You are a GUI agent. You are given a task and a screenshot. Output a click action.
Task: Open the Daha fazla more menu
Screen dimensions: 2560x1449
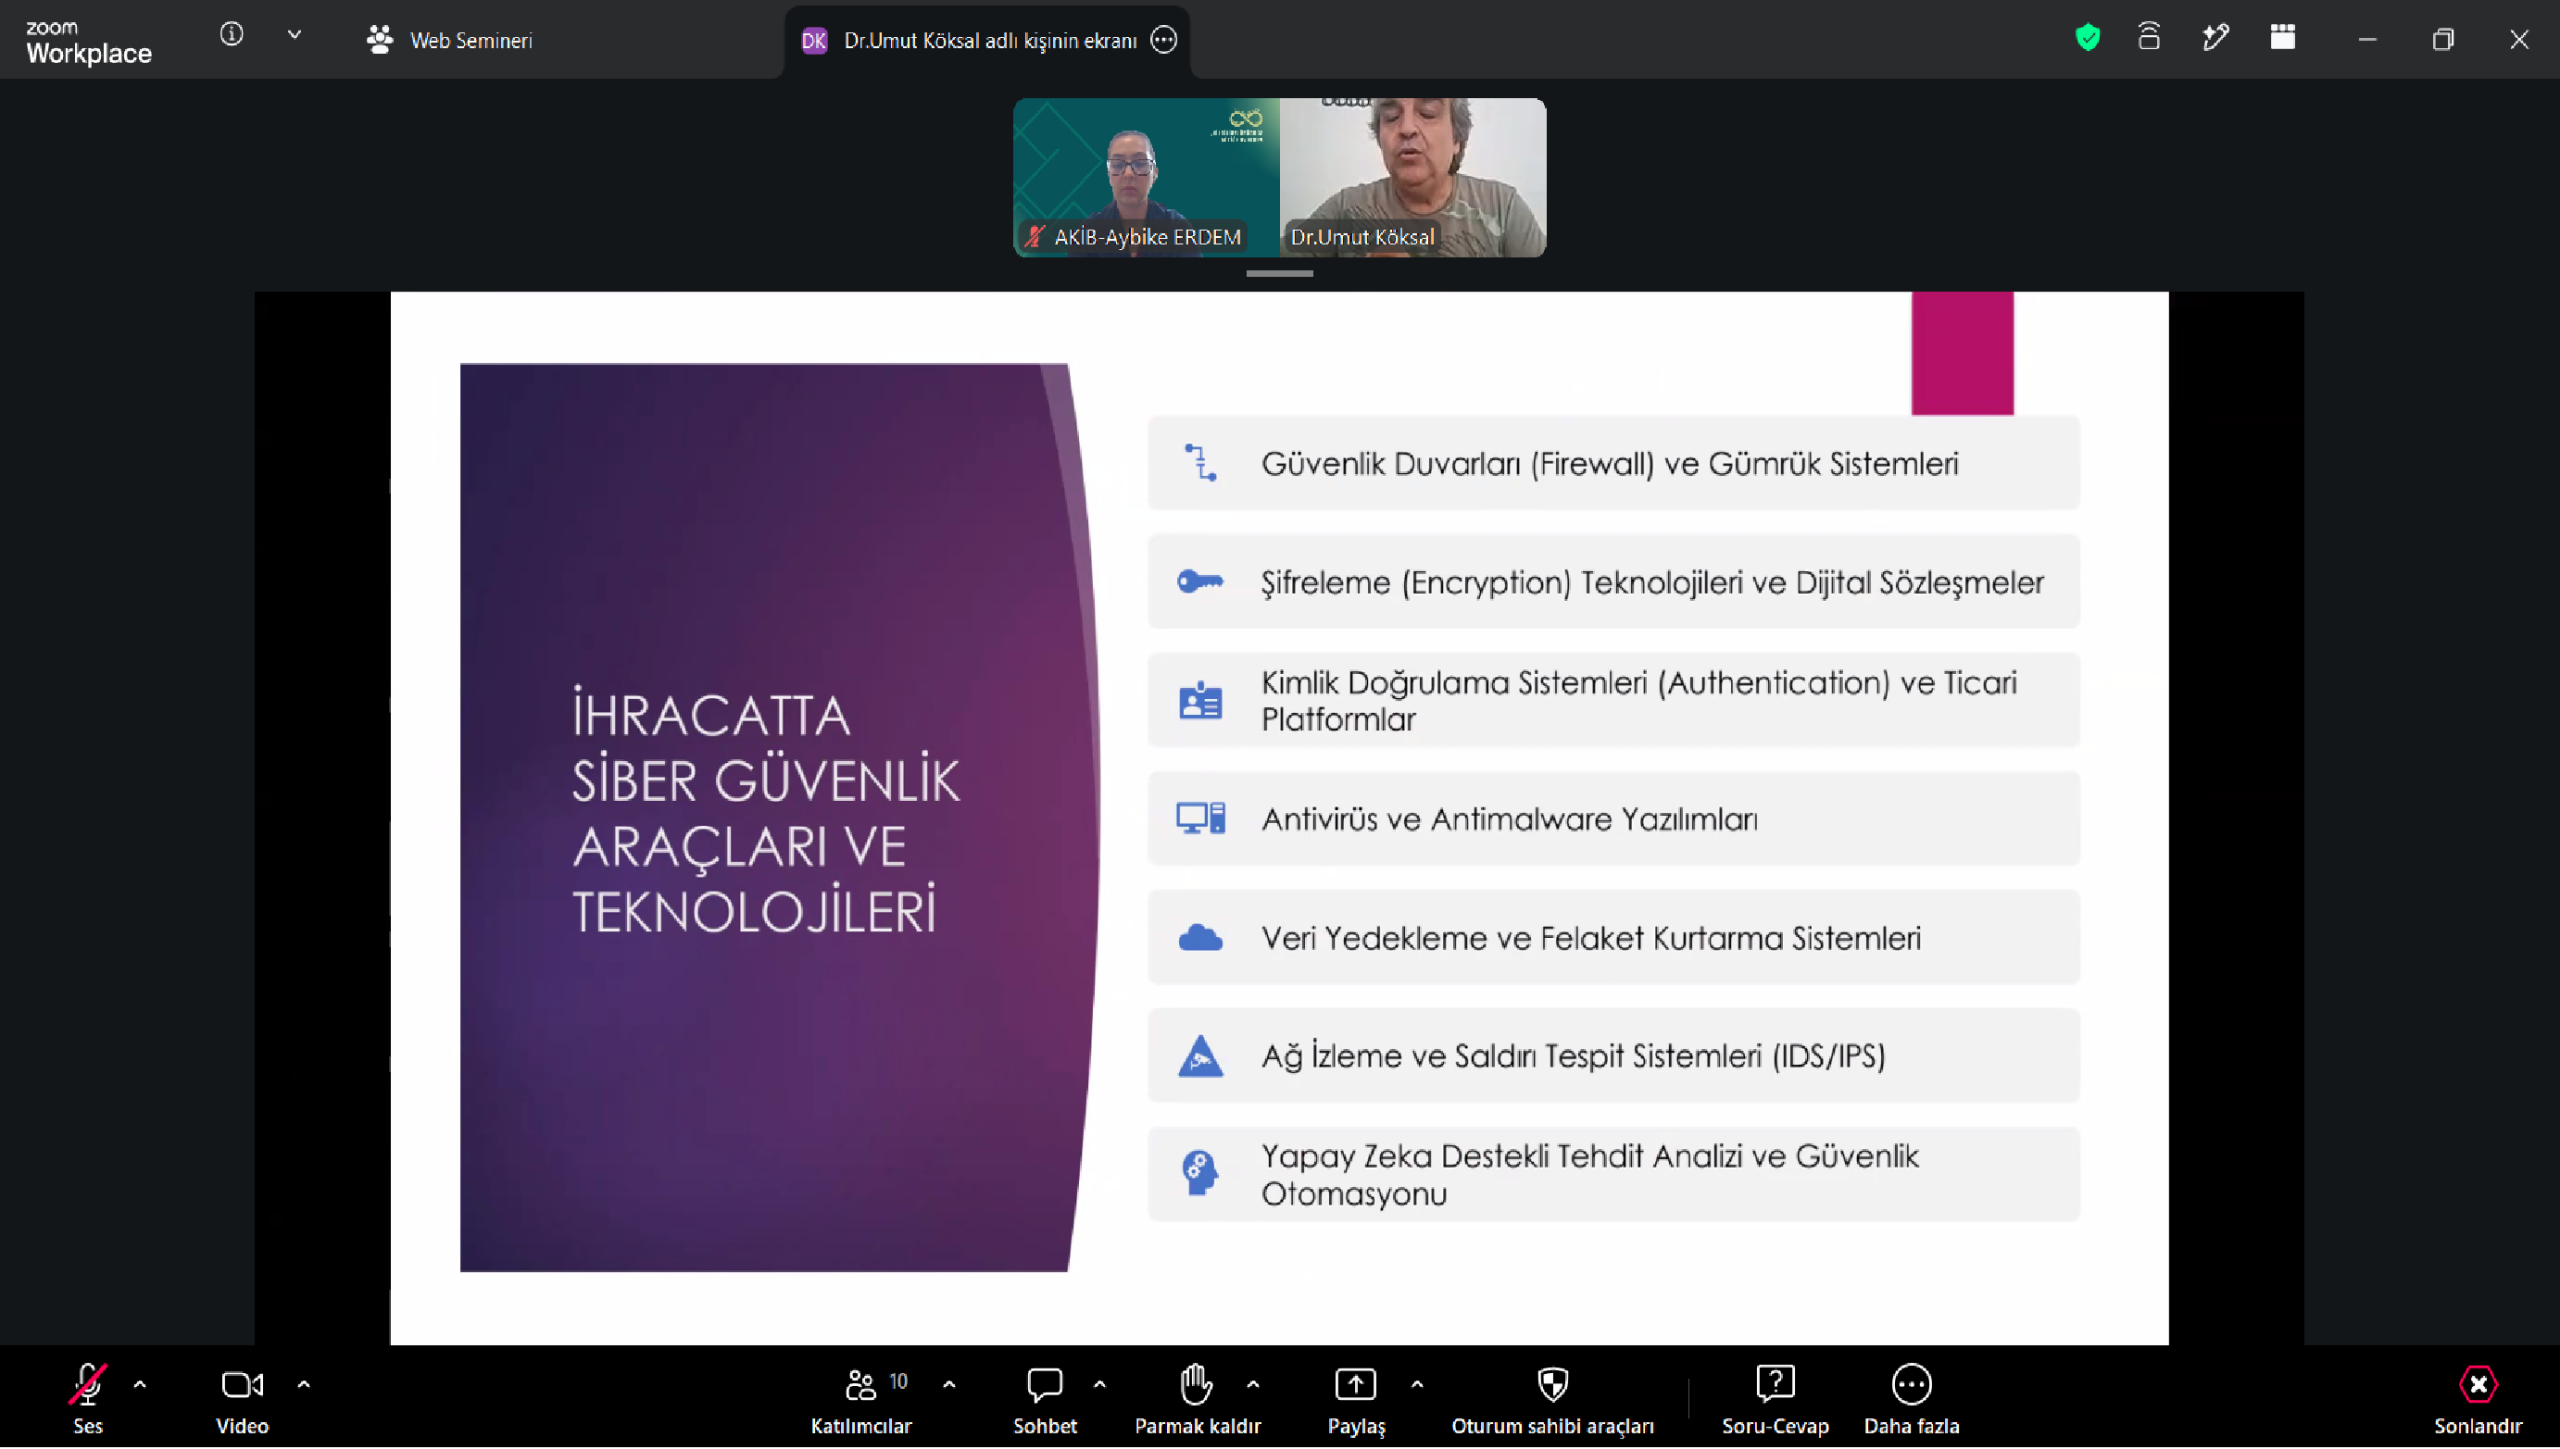point(1911,1385)
